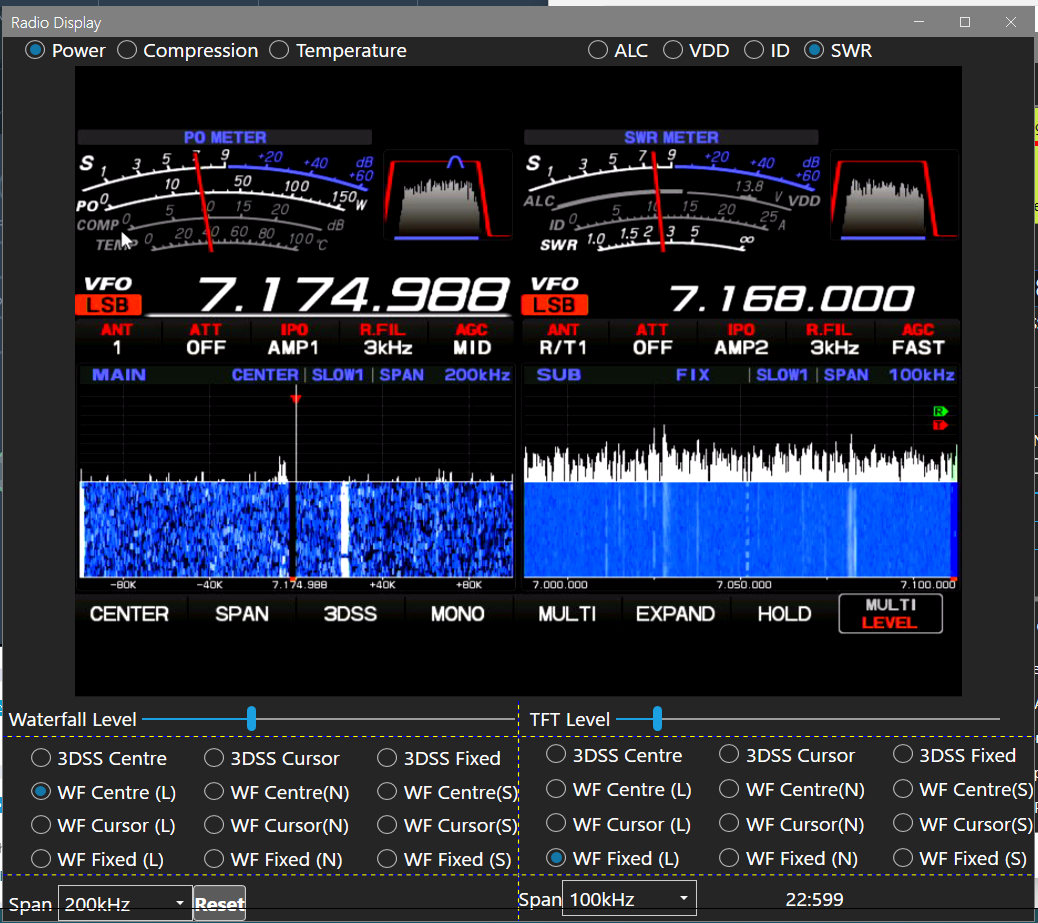Click the IPO AMP1 indicator

[x=293, y=339]
